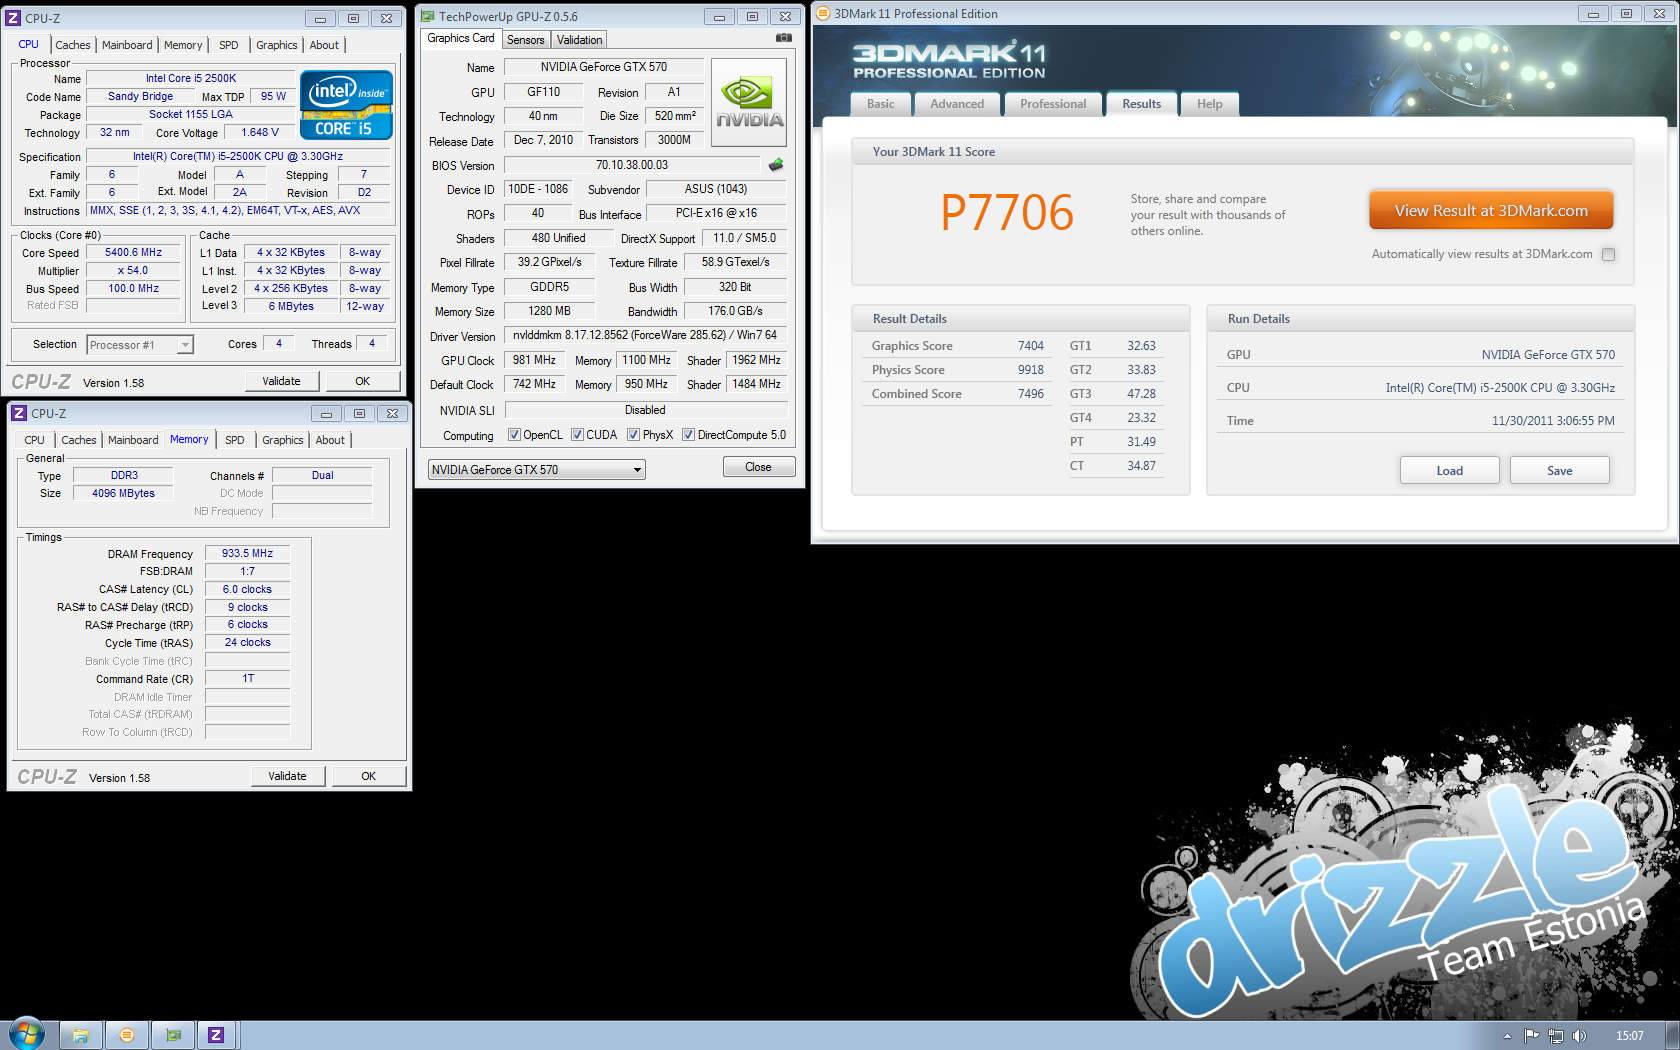Click the Close button in GPU-Z

759,467
